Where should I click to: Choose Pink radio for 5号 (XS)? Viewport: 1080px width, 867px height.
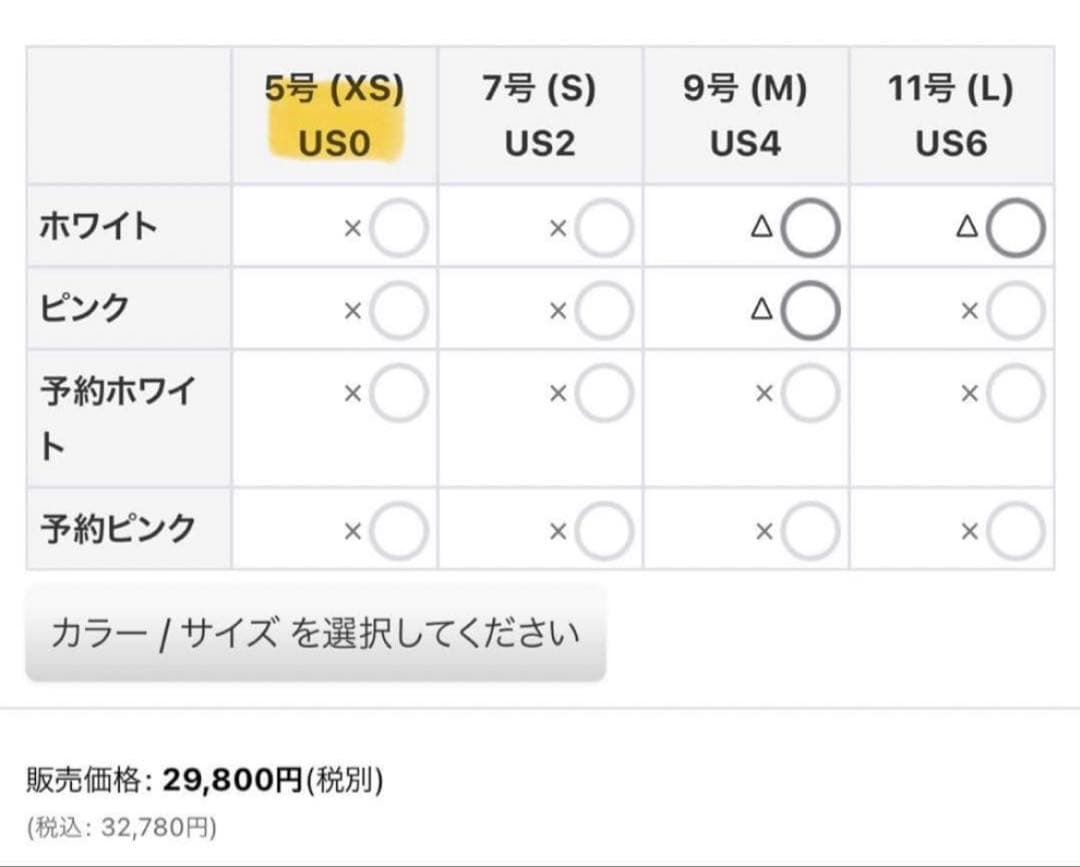pos(398,311)
